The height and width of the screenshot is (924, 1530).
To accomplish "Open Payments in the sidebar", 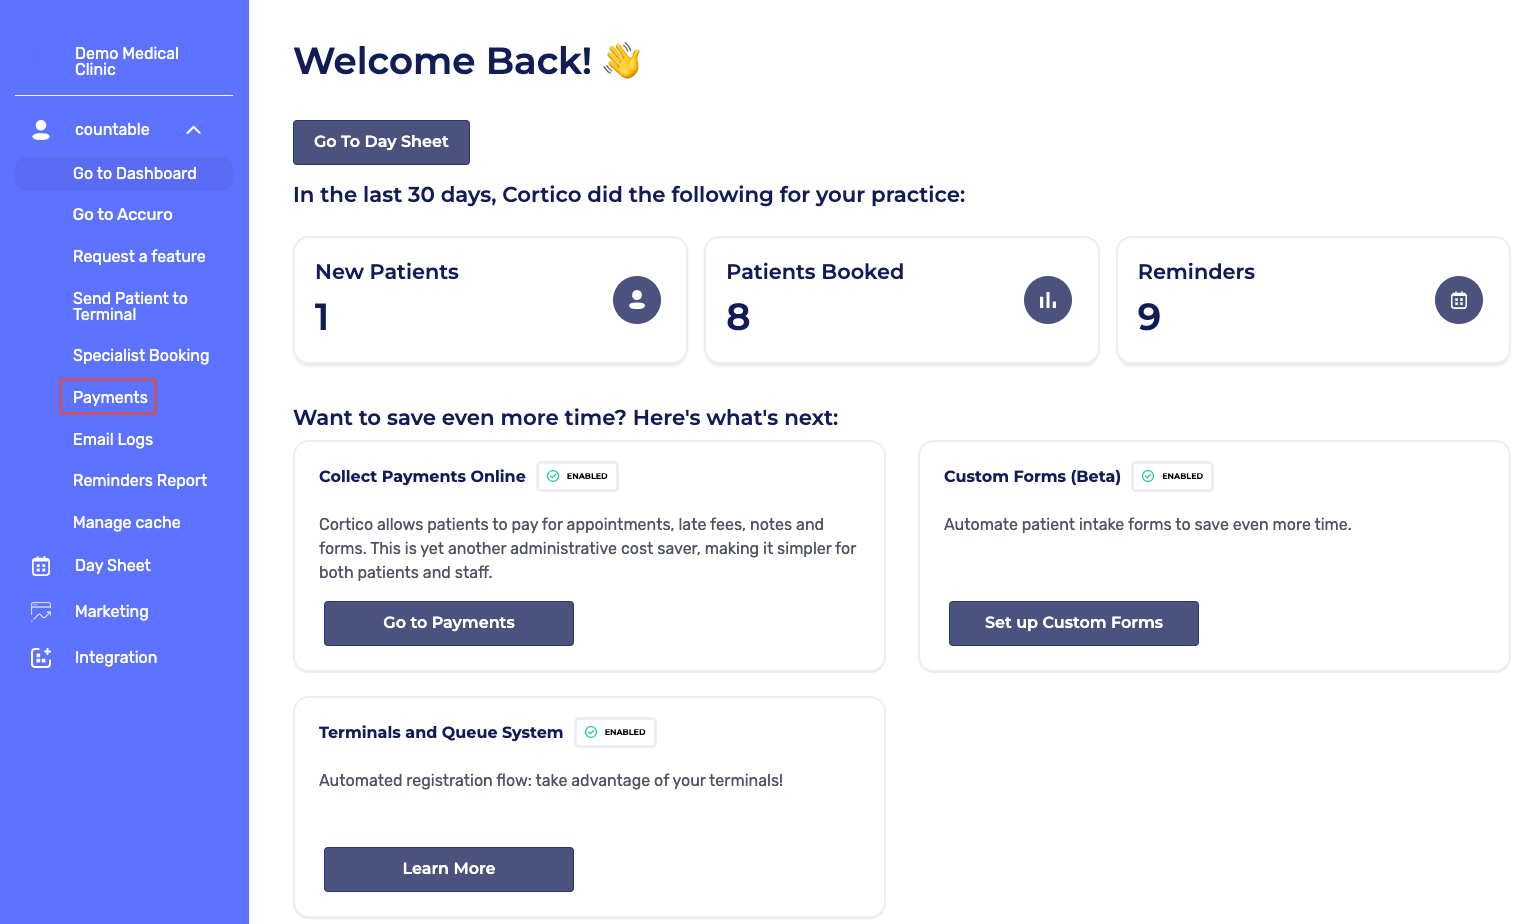I will (110, 398).
